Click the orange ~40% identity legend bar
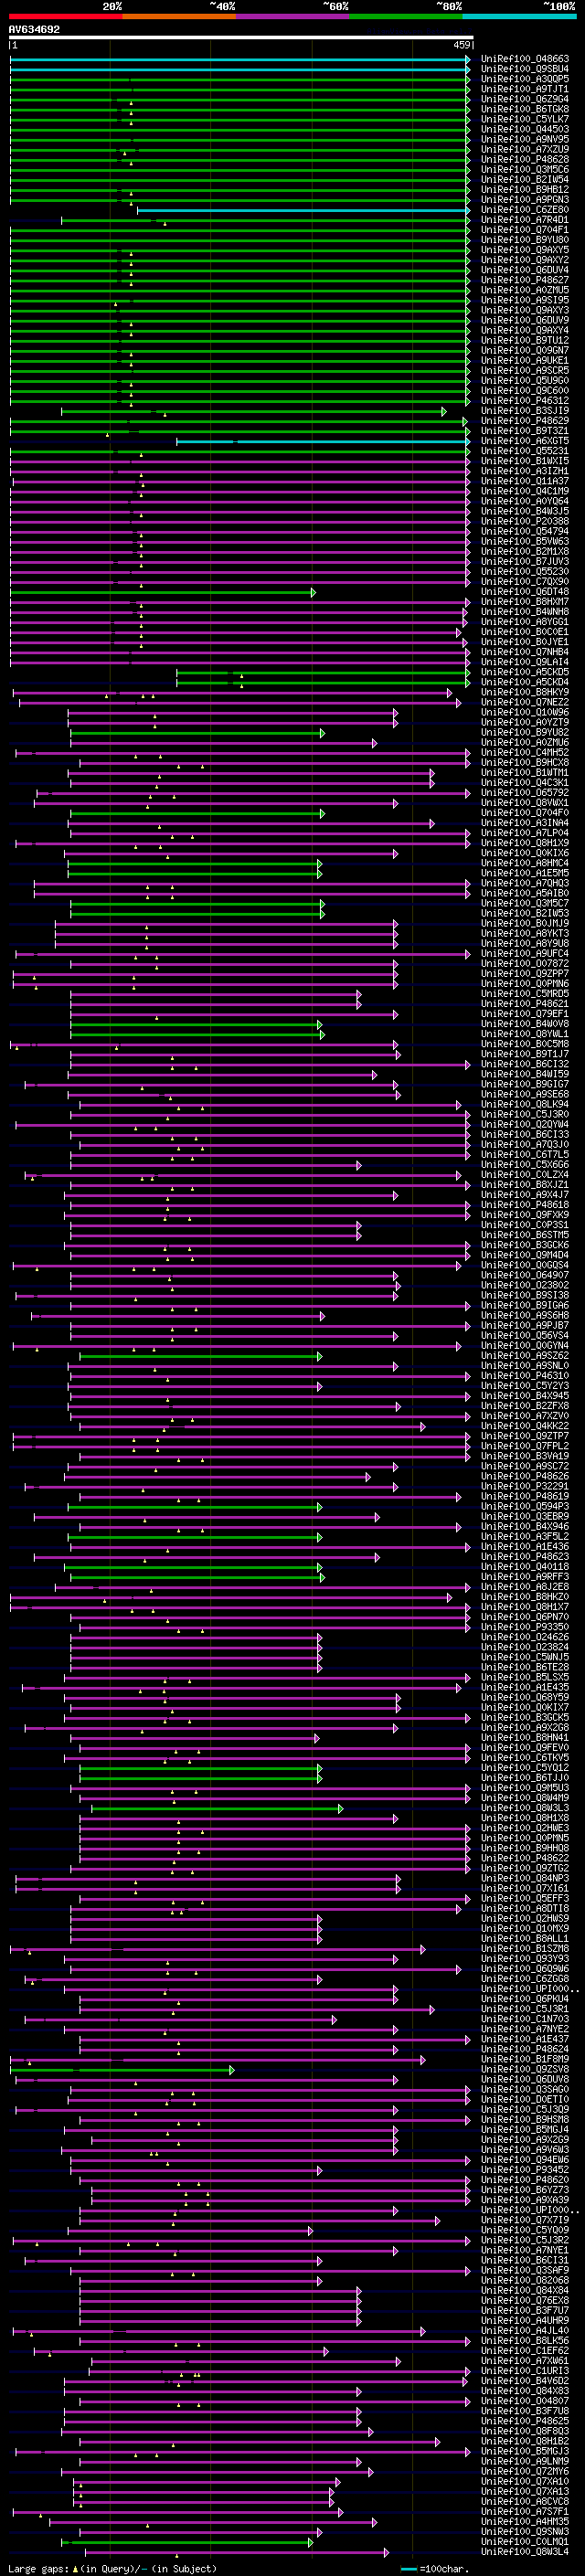Image resolution: width=585 pixels, height=2576 pixels. [x=179, y=16]
